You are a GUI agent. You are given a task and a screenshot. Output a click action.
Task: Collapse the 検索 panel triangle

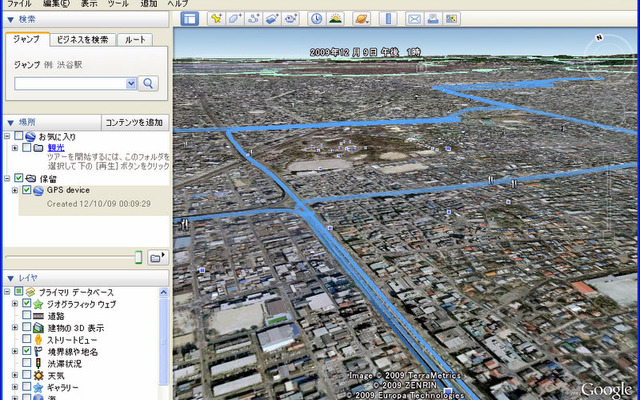(11, 19)
